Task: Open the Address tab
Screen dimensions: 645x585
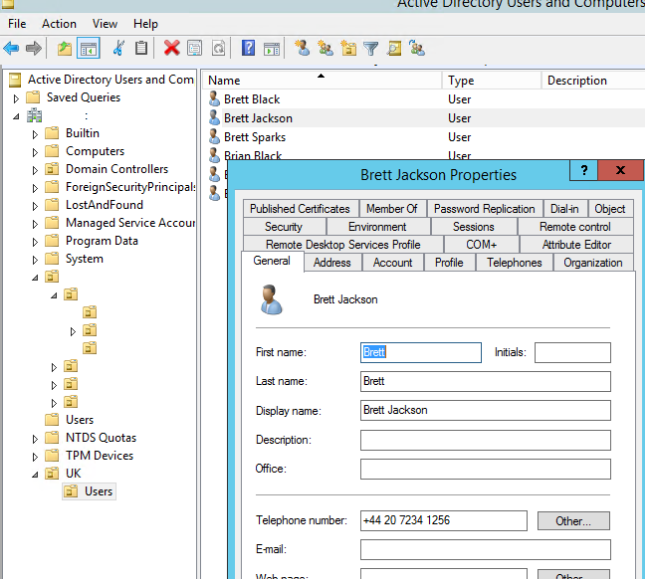Action: (x=332, y=262)
